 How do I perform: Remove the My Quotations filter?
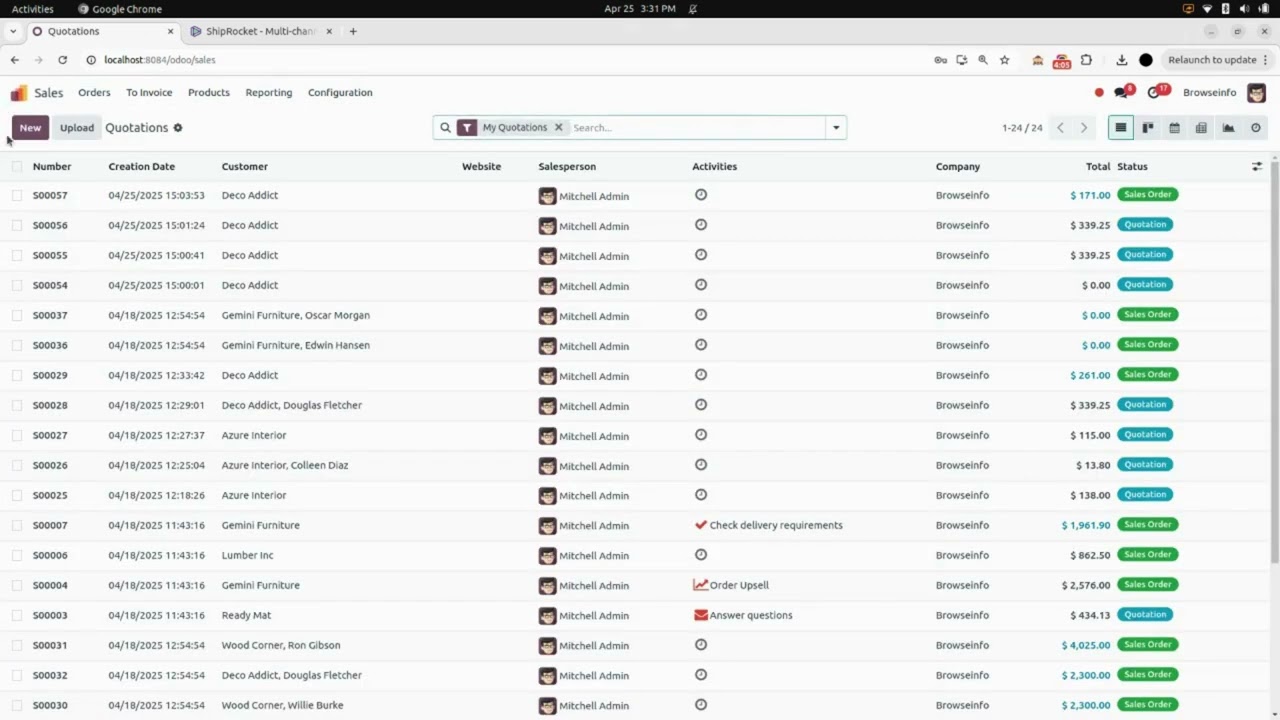558,128
